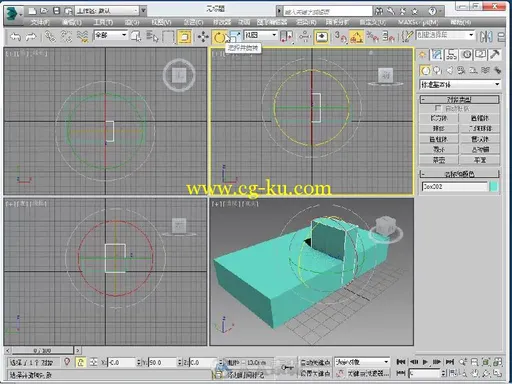This screenshot has height=384, width=512.
Task: Click the Box002 object name field
Action: (x=454, y=187)
